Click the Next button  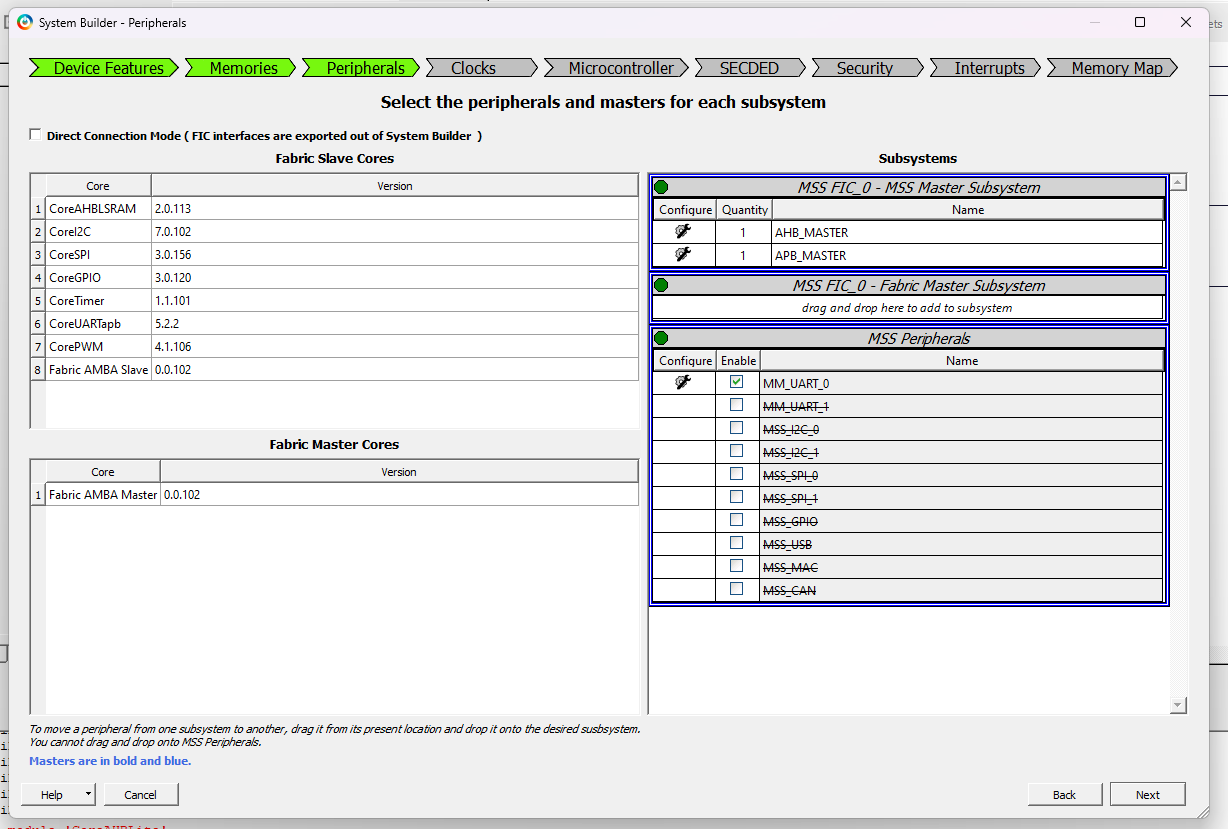1147,793
